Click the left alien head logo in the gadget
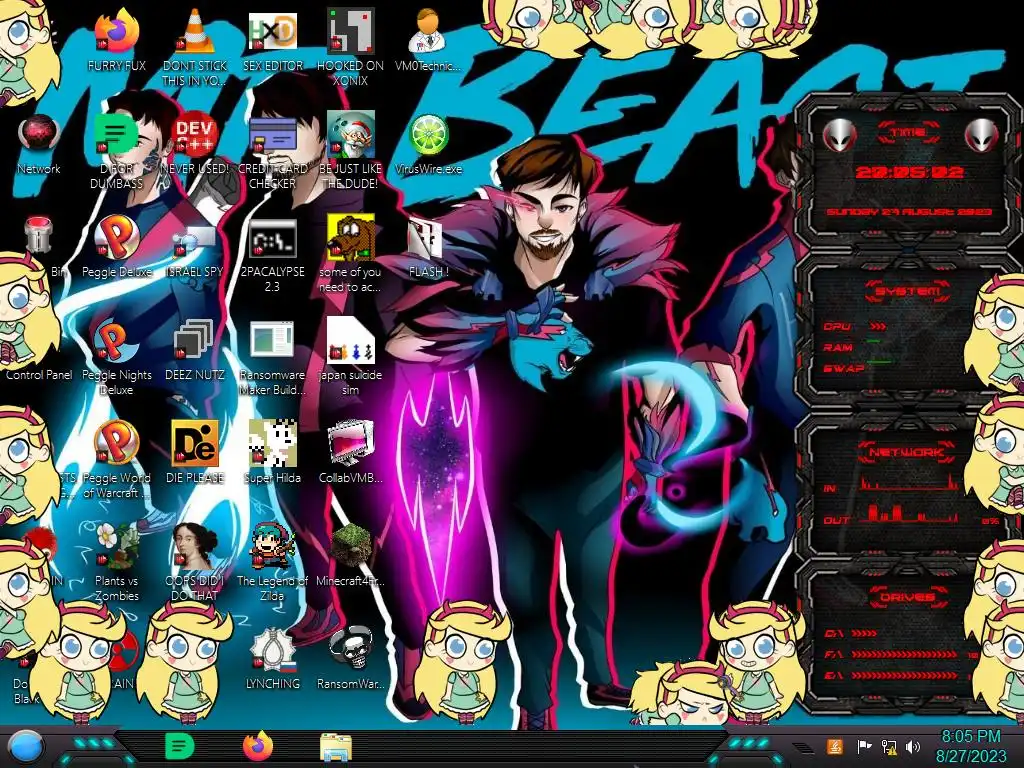Viewport: 1024px width, 768px height. [839, 135]
